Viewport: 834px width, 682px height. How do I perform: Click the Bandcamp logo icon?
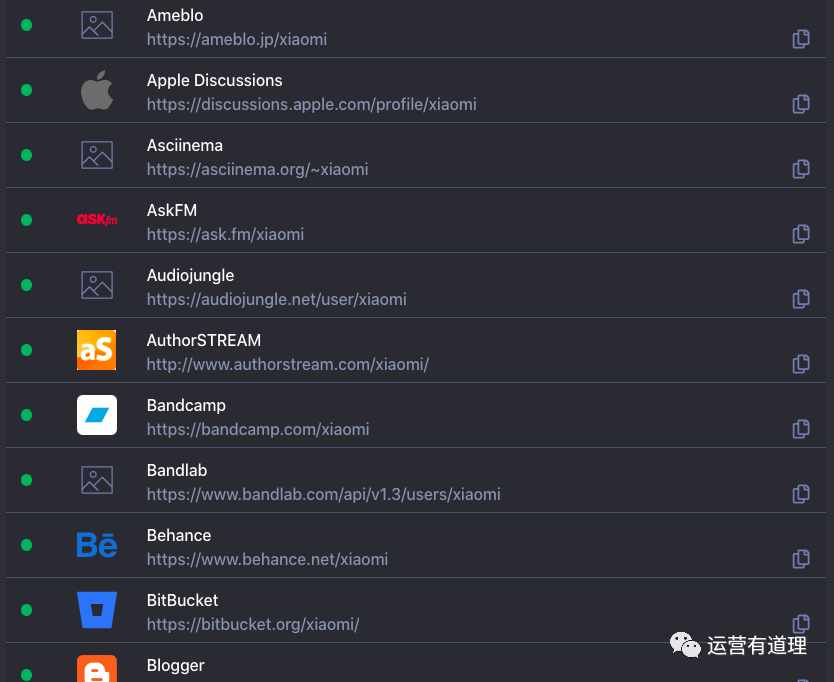click(97, 415)
